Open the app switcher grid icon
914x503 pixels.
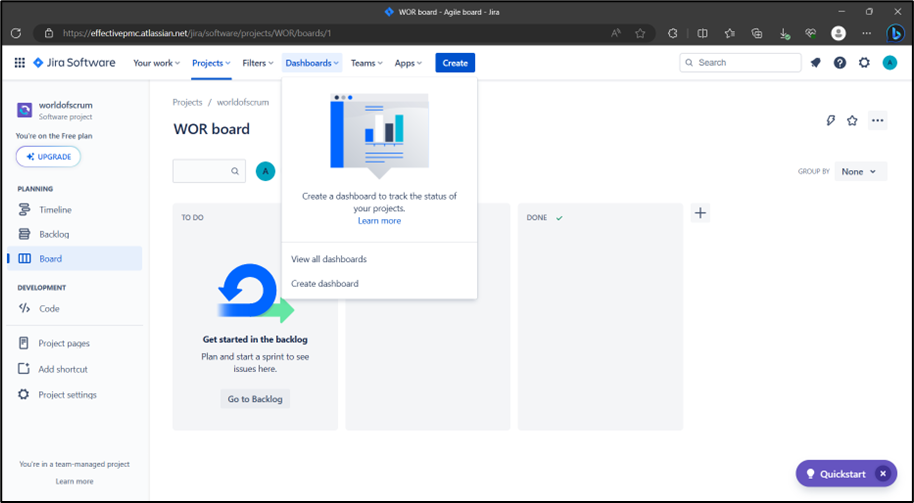[x=19, y=63]
